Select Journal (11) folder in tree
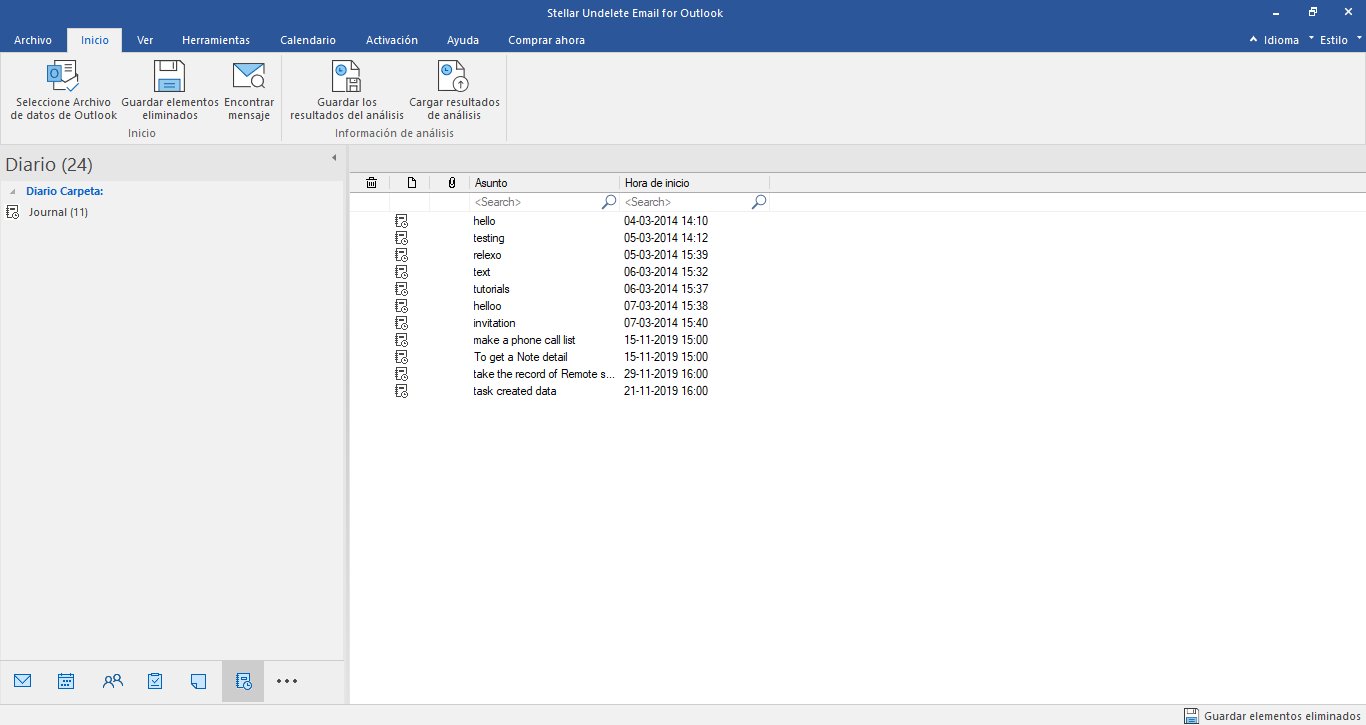This screenshot has height=725, width=1366. (x=58, y=212)
